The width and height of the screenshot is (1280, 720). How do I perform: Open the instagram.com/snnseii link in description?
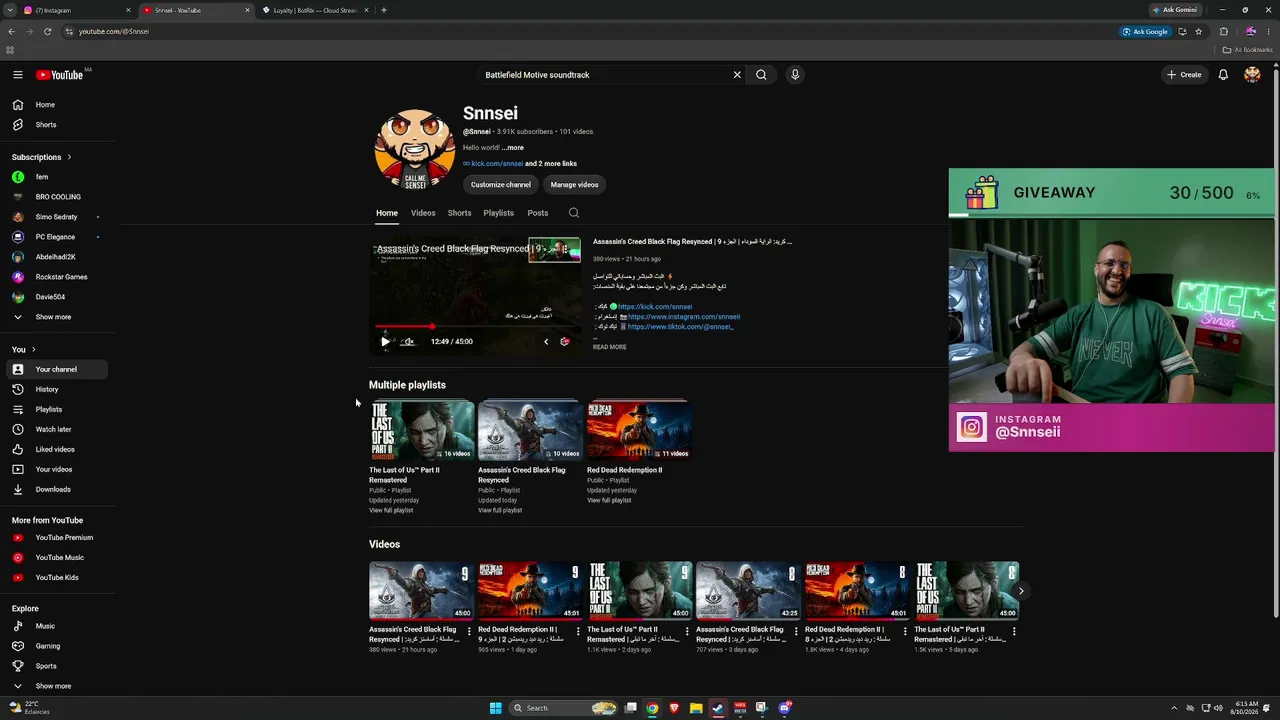(x=684, y=317)
